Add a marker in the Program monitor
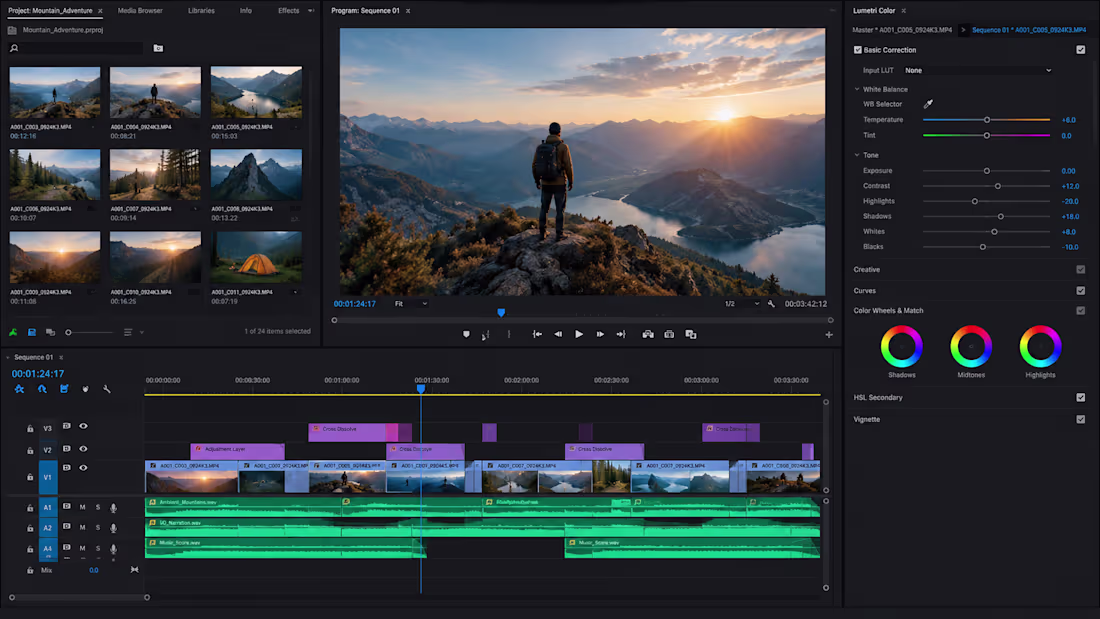 tap(467, 334)
